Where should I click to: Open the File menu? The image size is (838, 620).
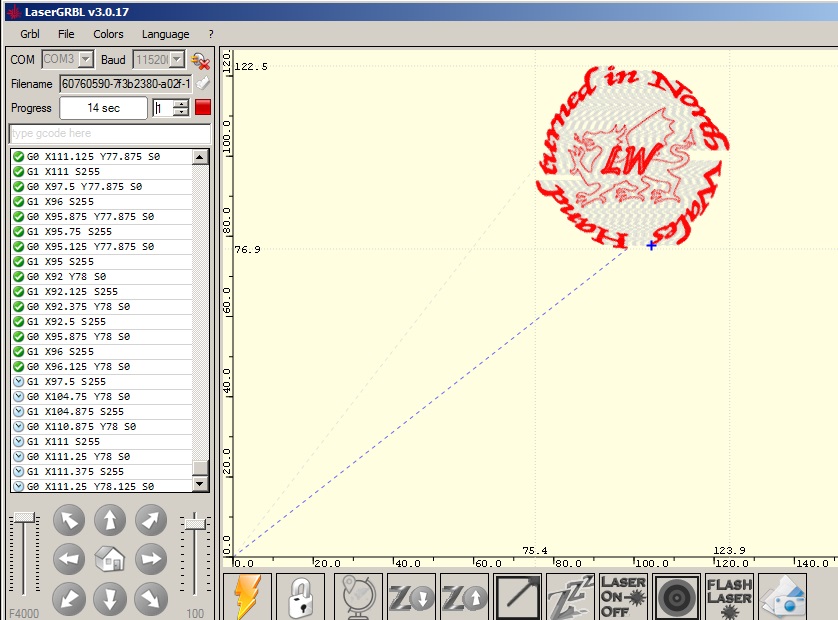click(66, 34)
